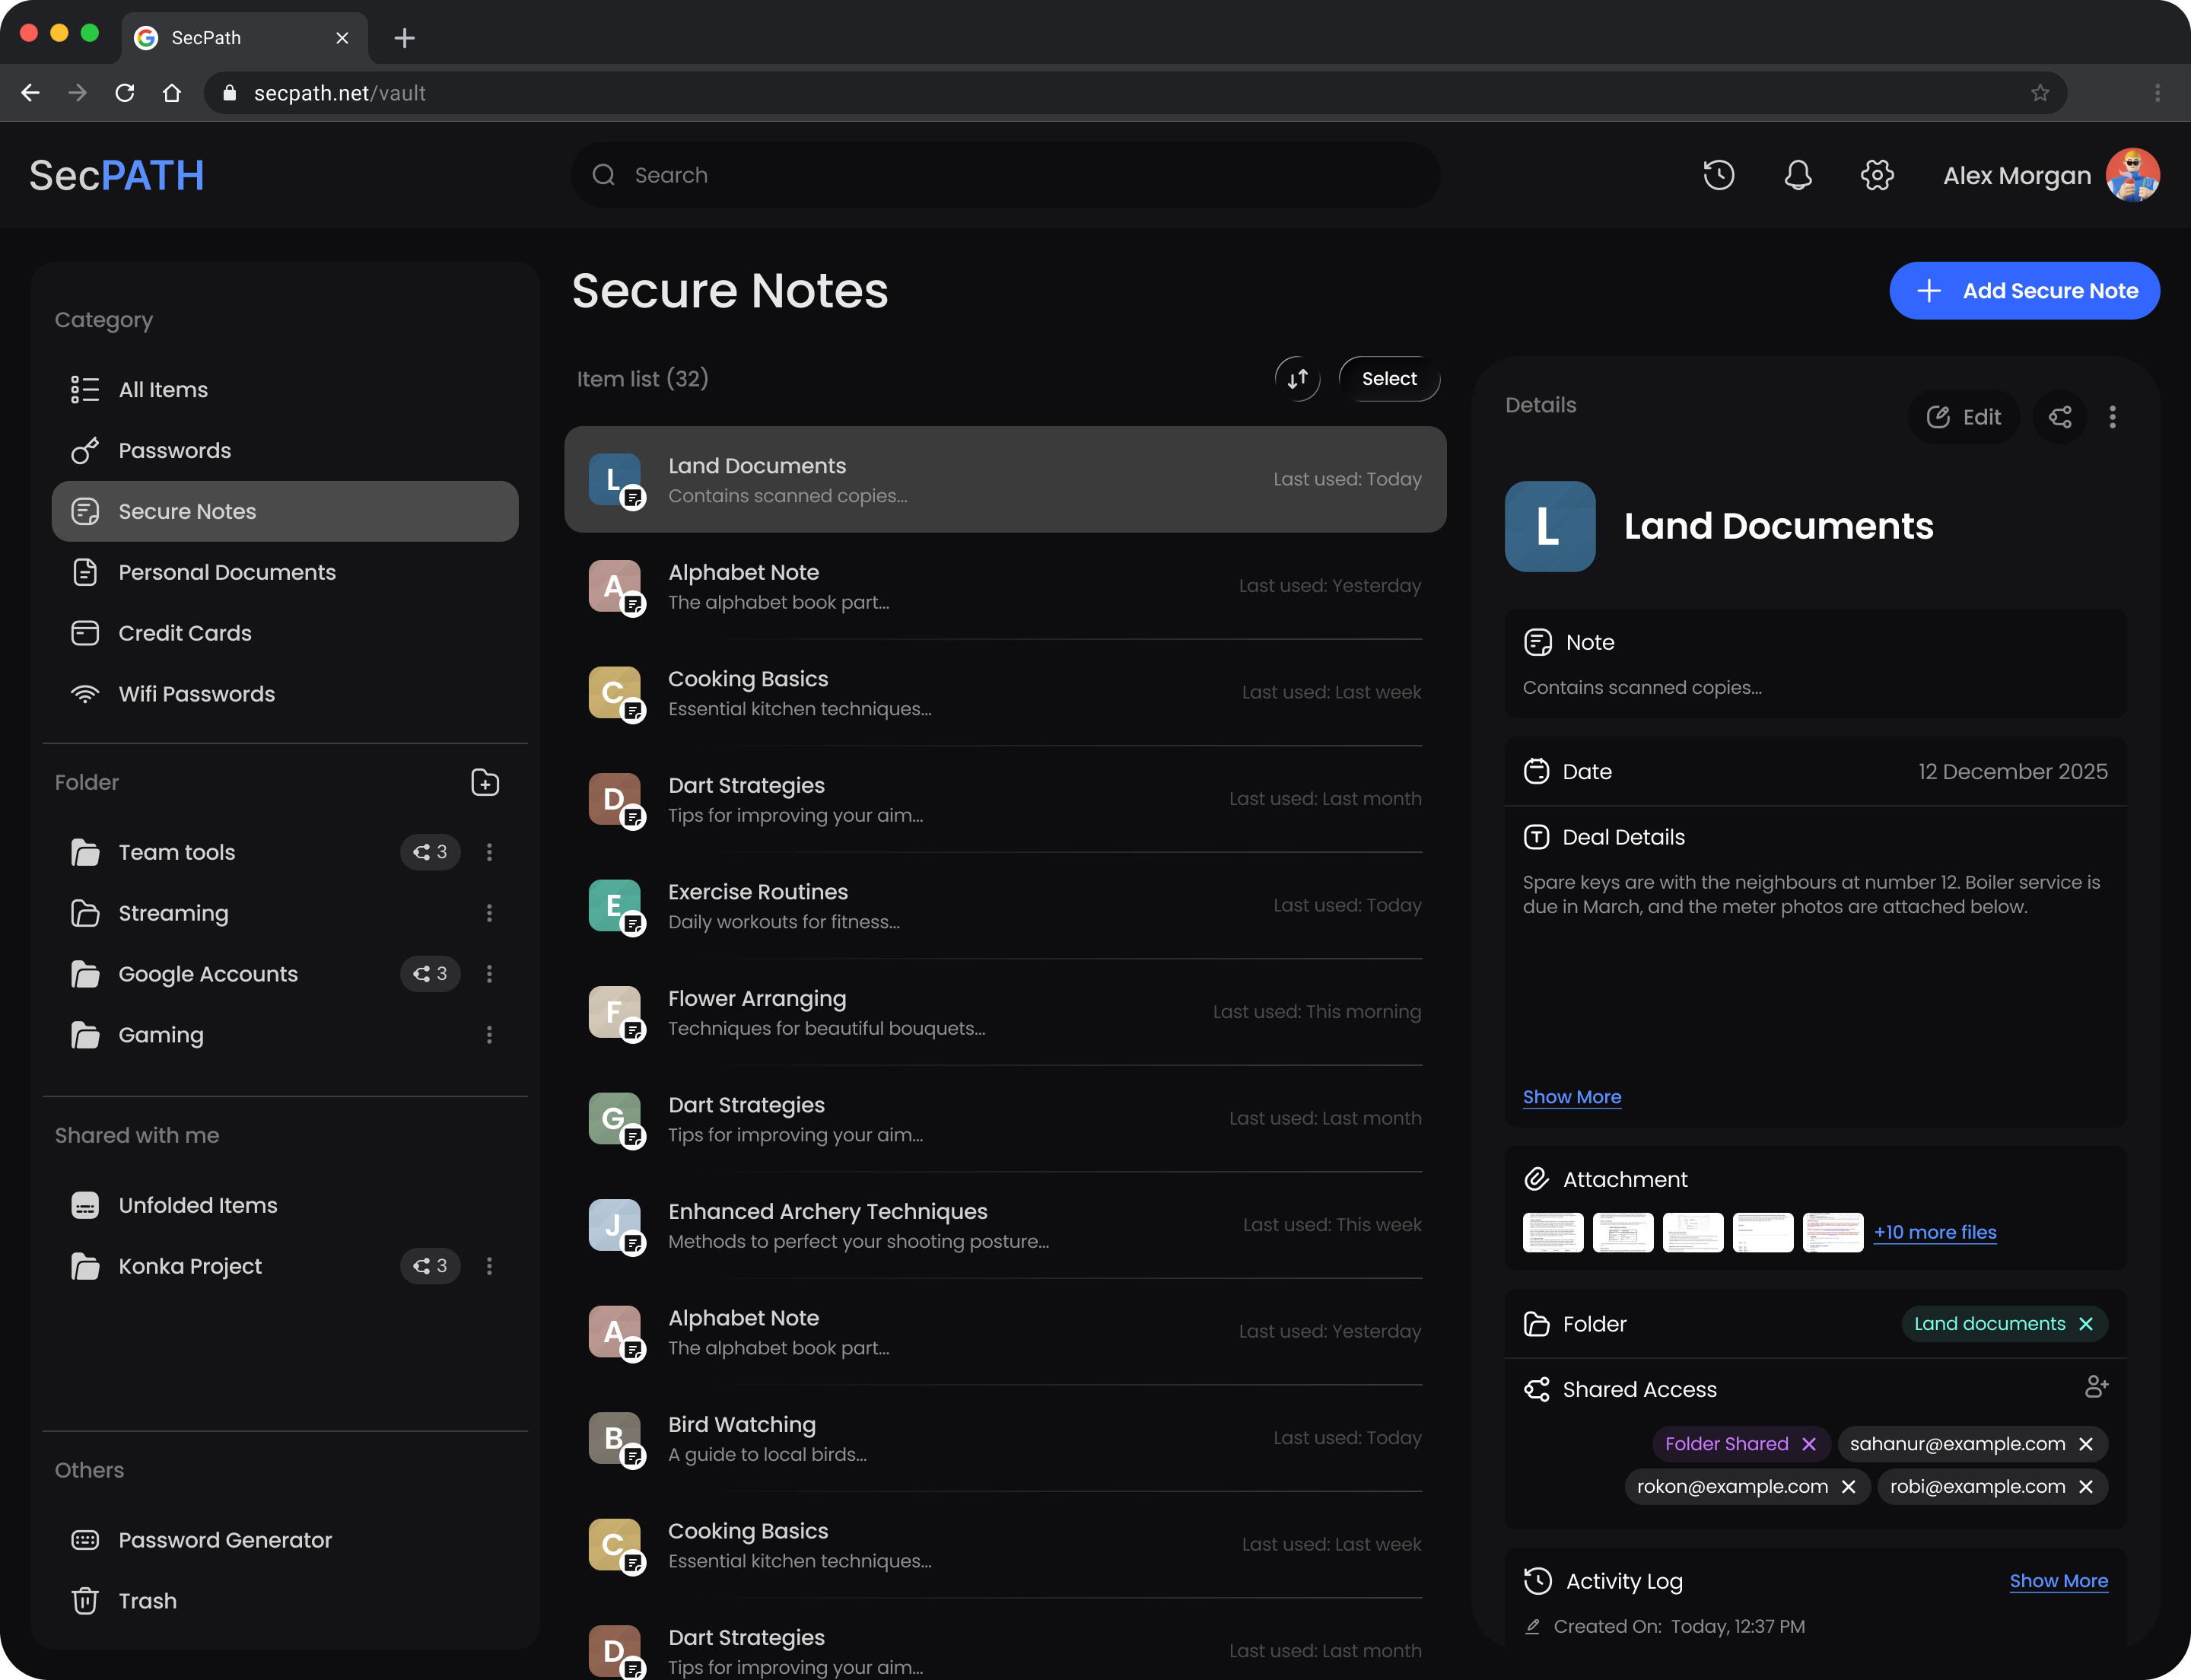This screenshot has width=2191, height=1680.
Task: Click browser reload button
Action: pos(125,93)
